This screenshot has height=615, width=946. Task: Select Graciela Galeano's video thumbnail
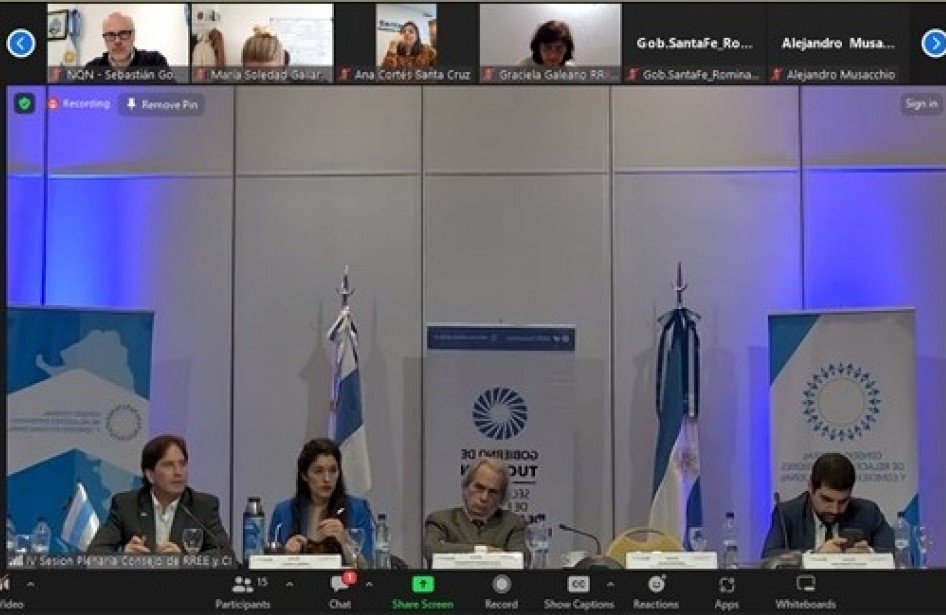click(550, 42)
